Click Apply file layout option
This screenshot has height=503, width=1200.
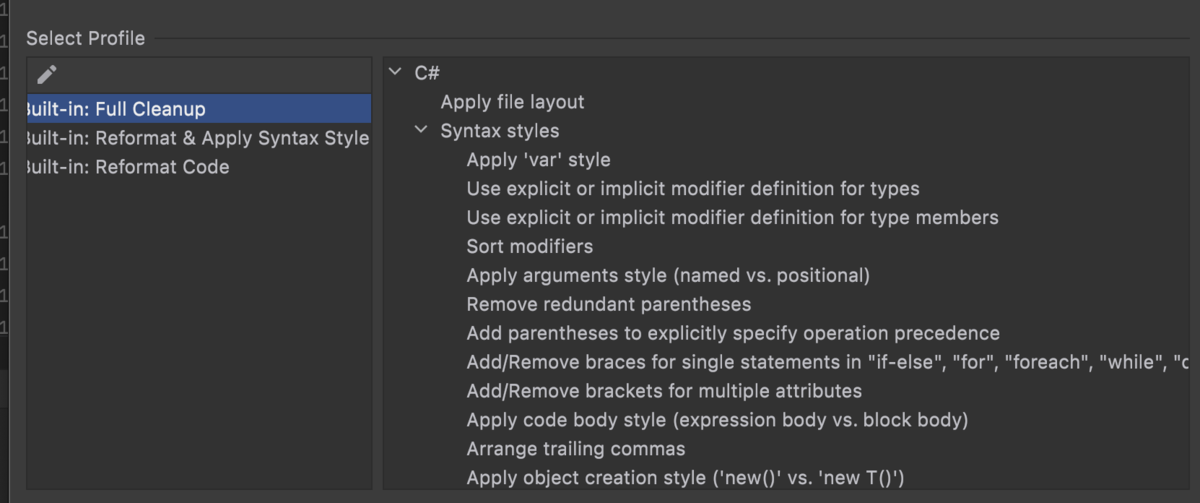coord(512,102)
